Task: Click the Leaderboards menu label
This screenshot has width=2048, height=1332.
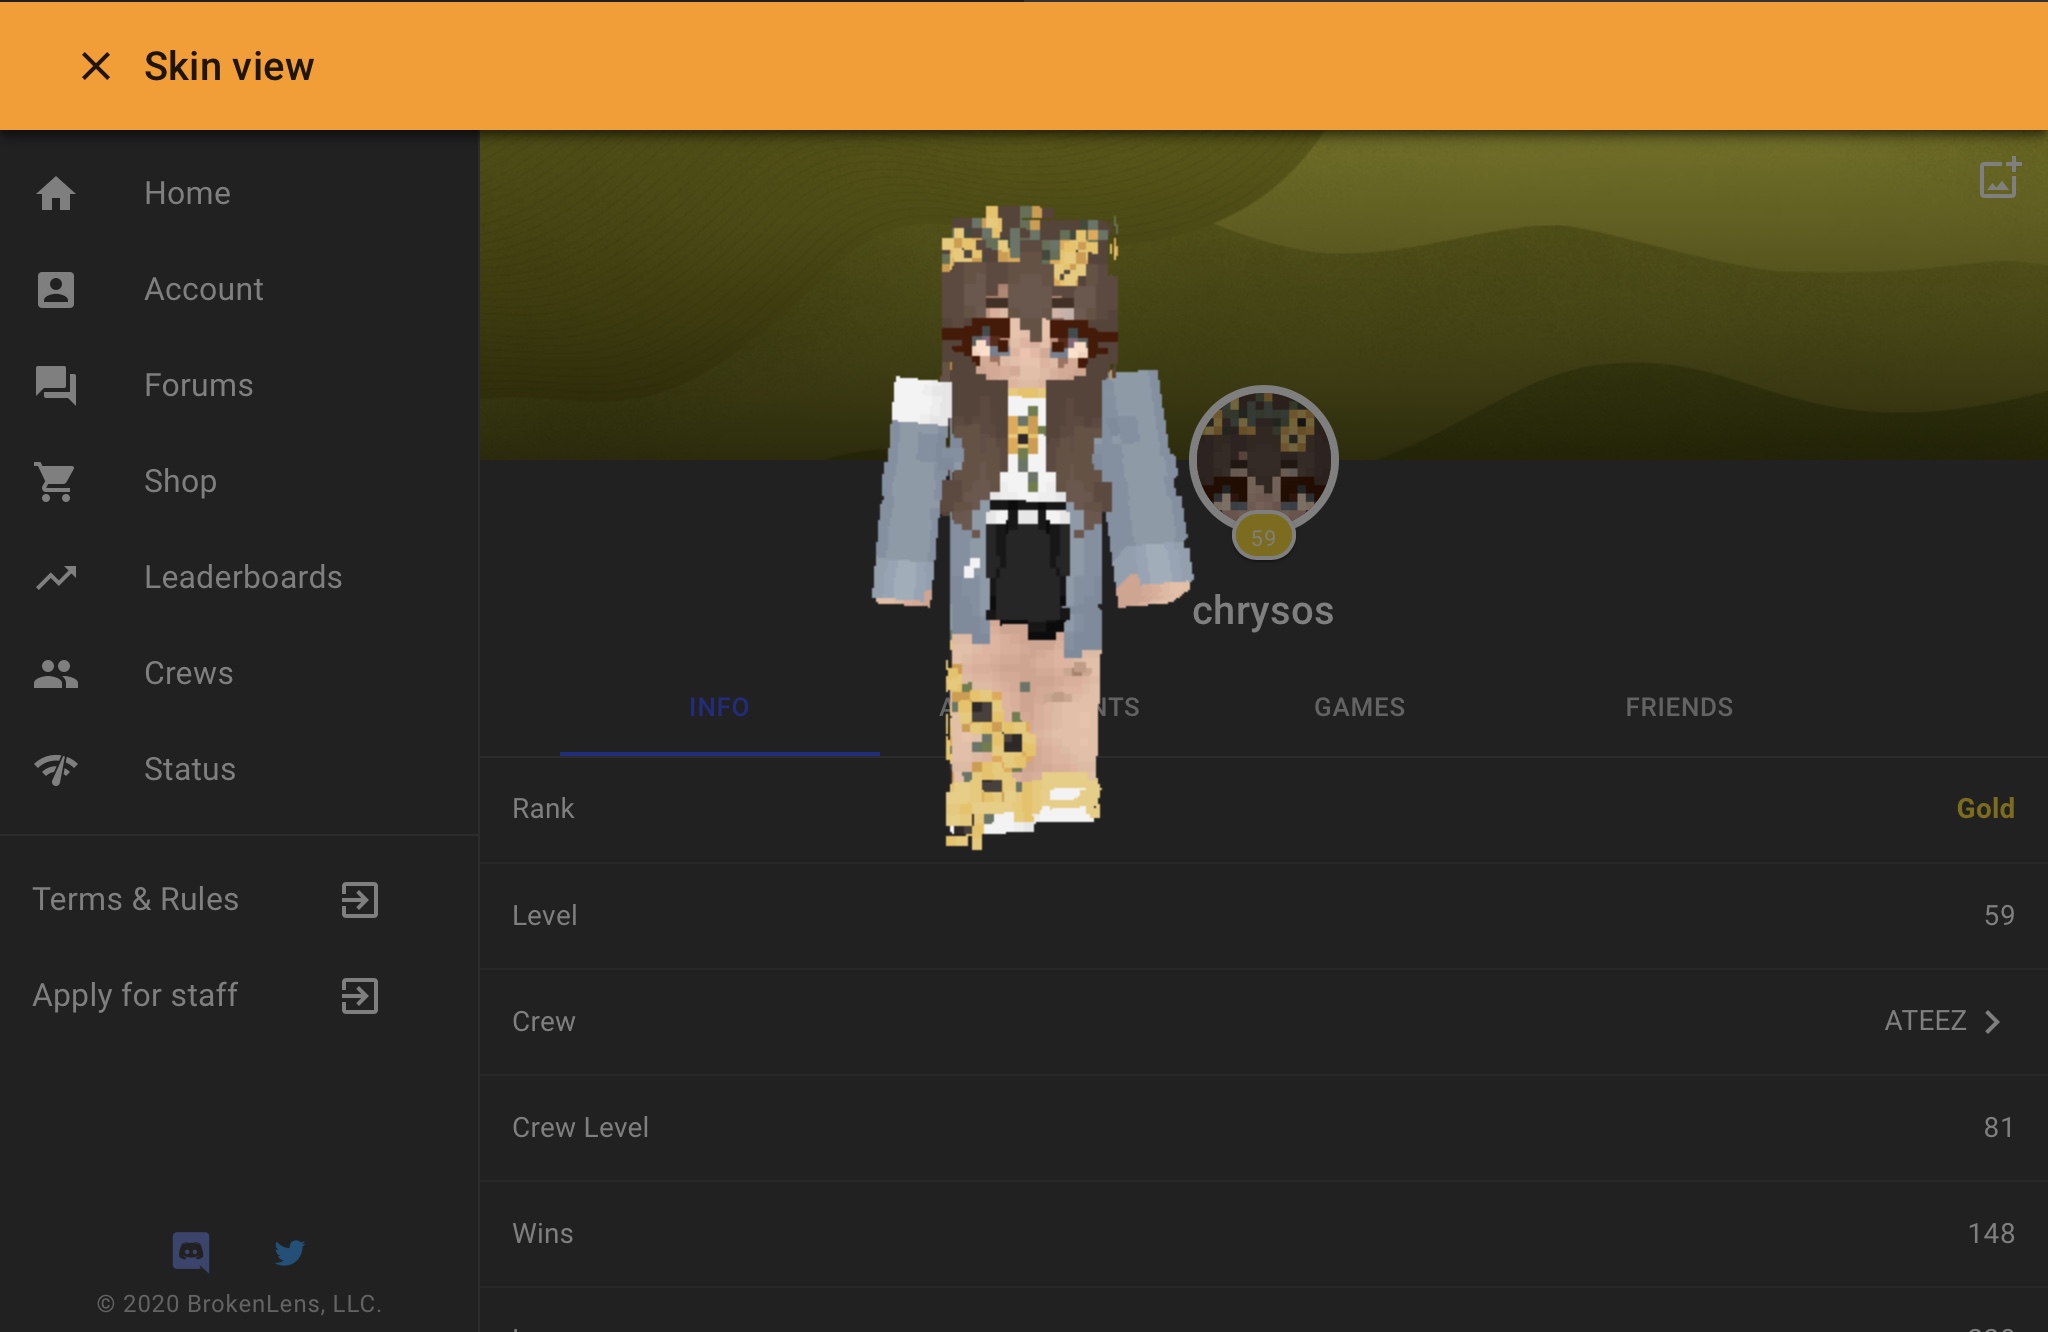Action: click(x=243, y=577)
